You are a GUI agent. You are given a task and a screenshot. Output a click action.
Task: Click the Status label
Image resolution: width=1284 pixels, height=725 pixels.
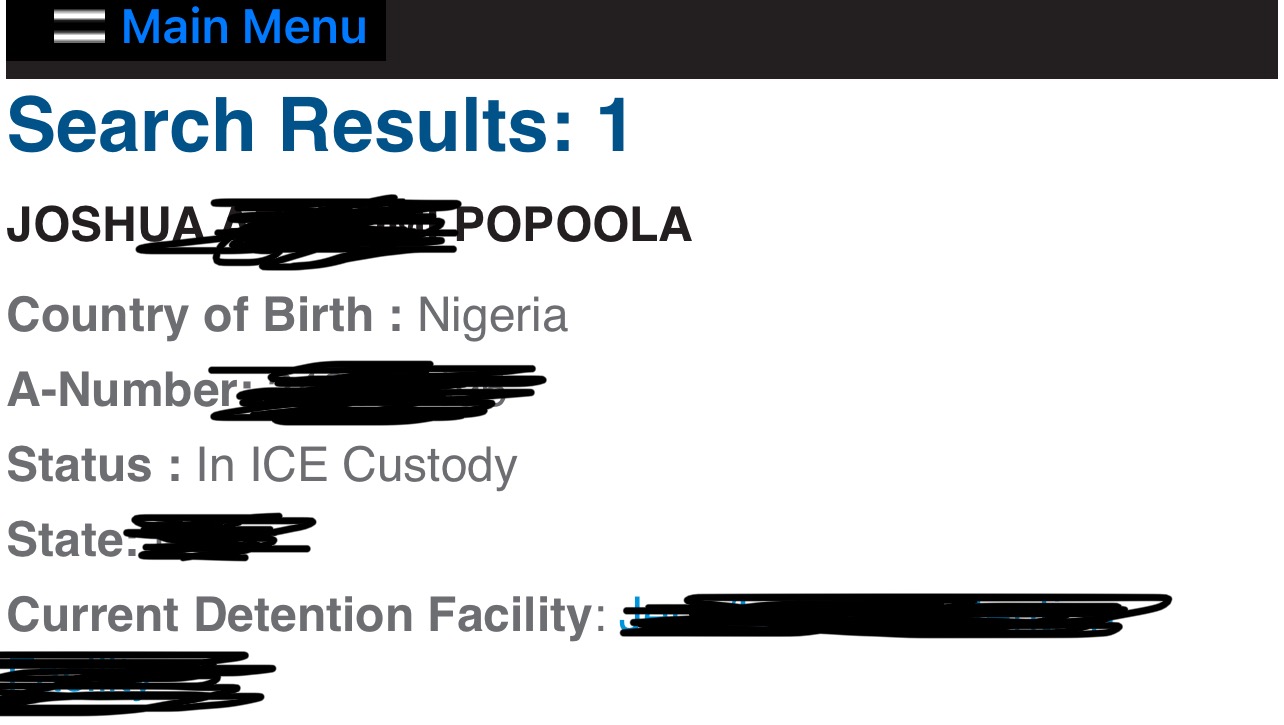(94, 465)
